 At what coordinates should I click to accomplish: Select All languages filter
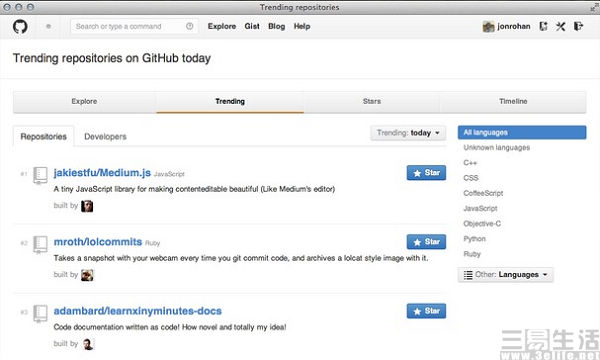pos(522,132)
